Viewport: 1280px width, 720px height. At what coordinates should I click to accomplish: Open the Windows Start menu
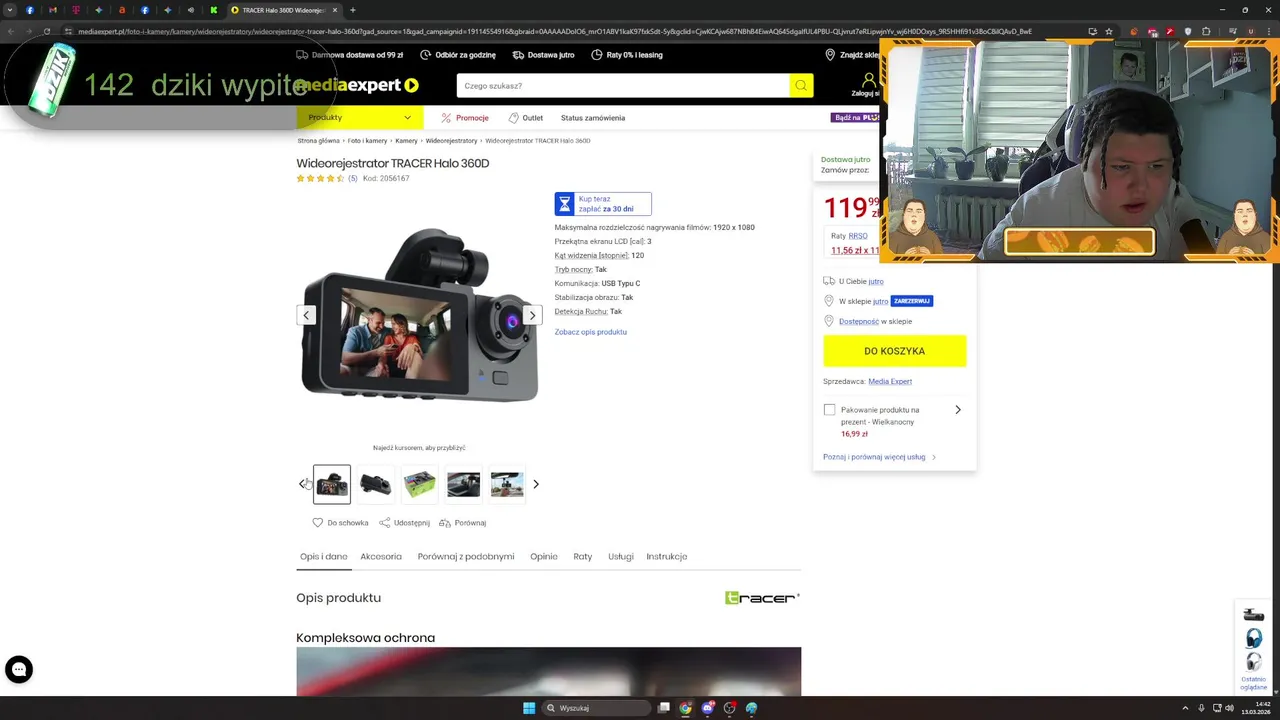click(529, 708)
